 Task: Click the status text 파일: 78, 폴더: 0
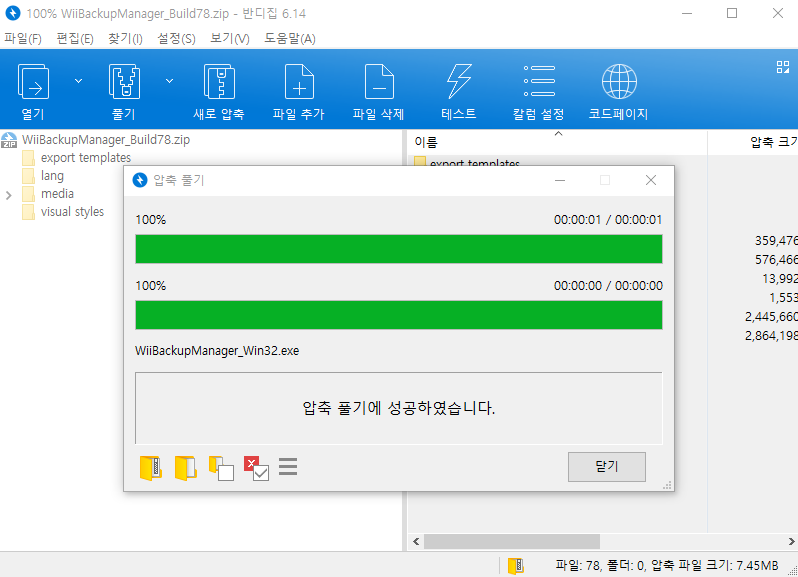point(601,565)
